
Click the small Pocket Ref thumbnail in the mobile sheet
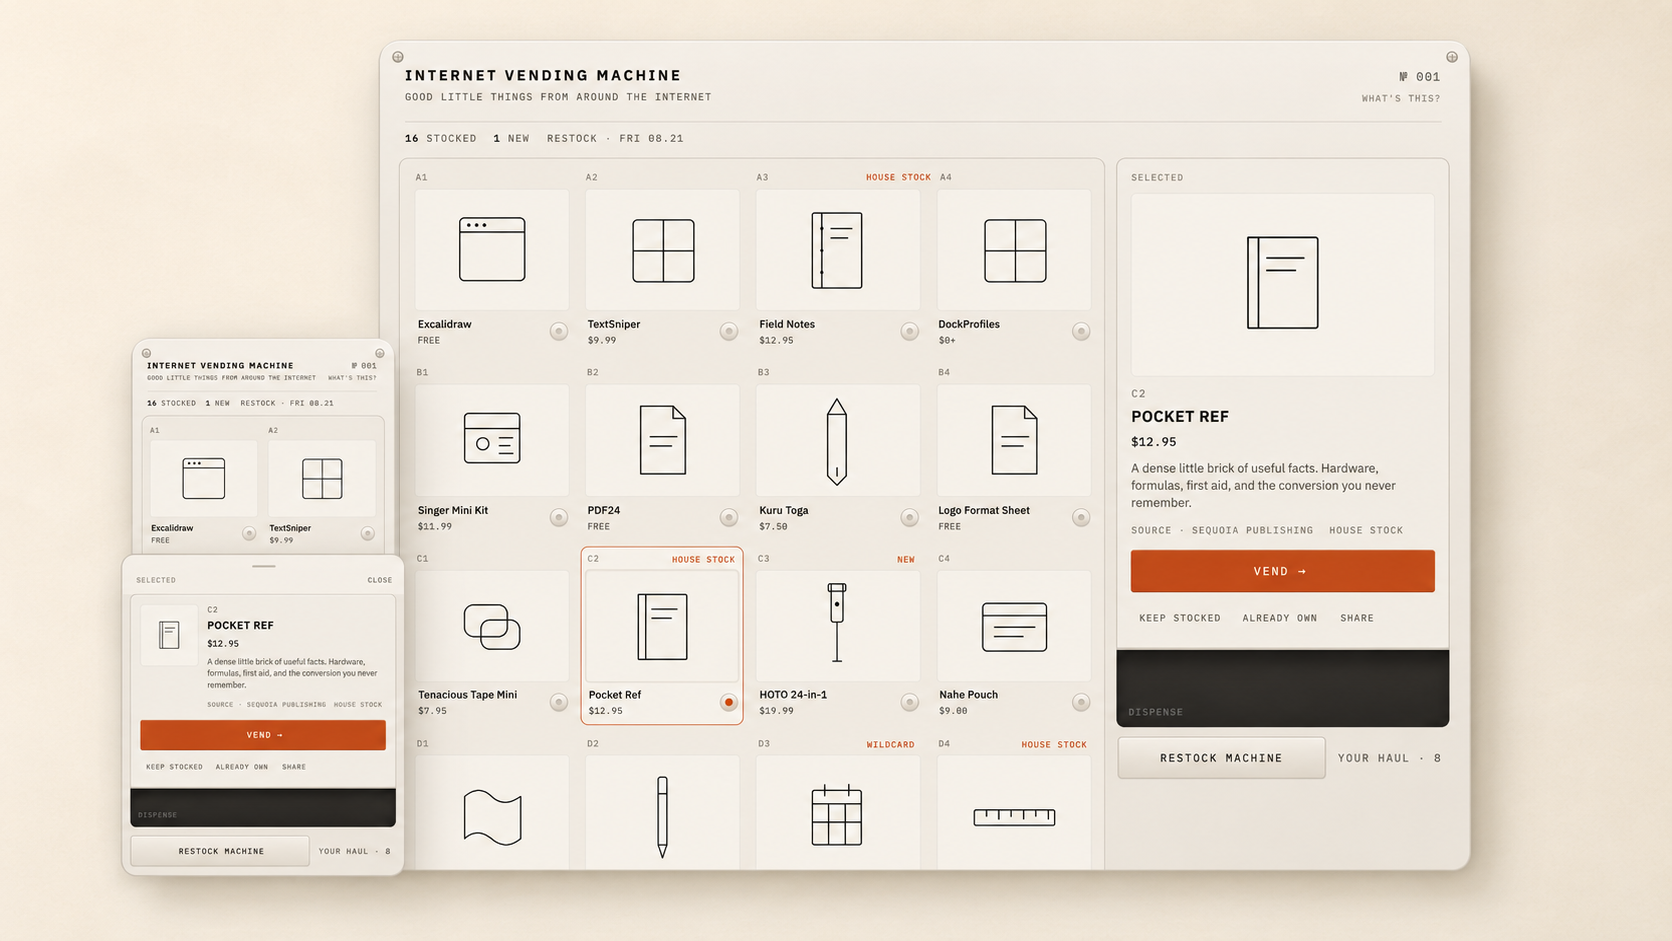[169, 635]
